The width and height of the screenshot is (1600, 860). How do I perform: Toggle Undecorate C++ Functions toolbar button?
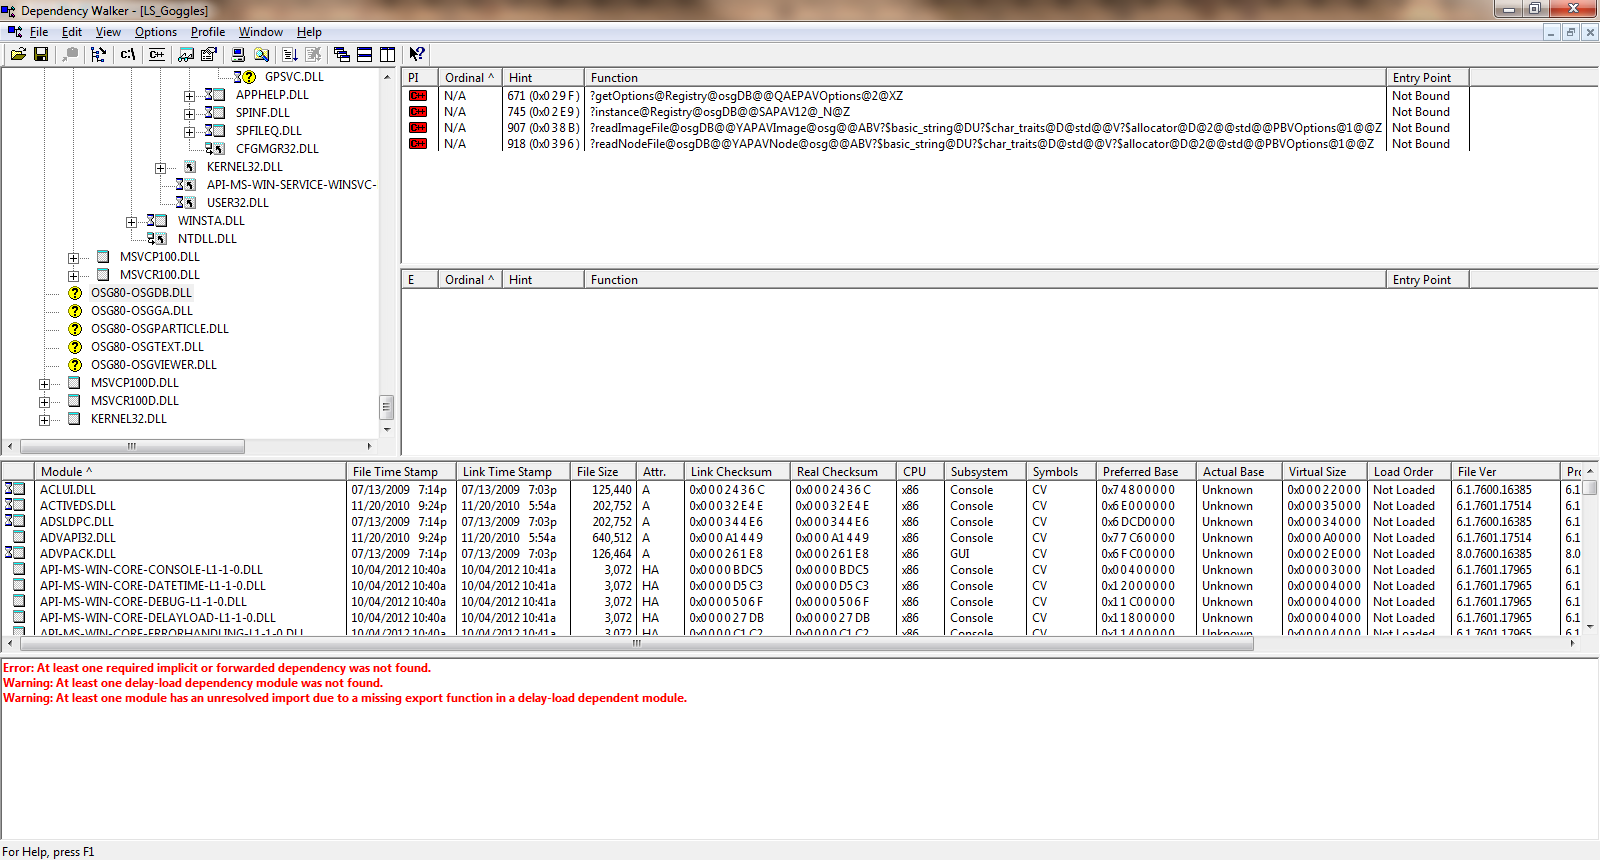(157, 54)
